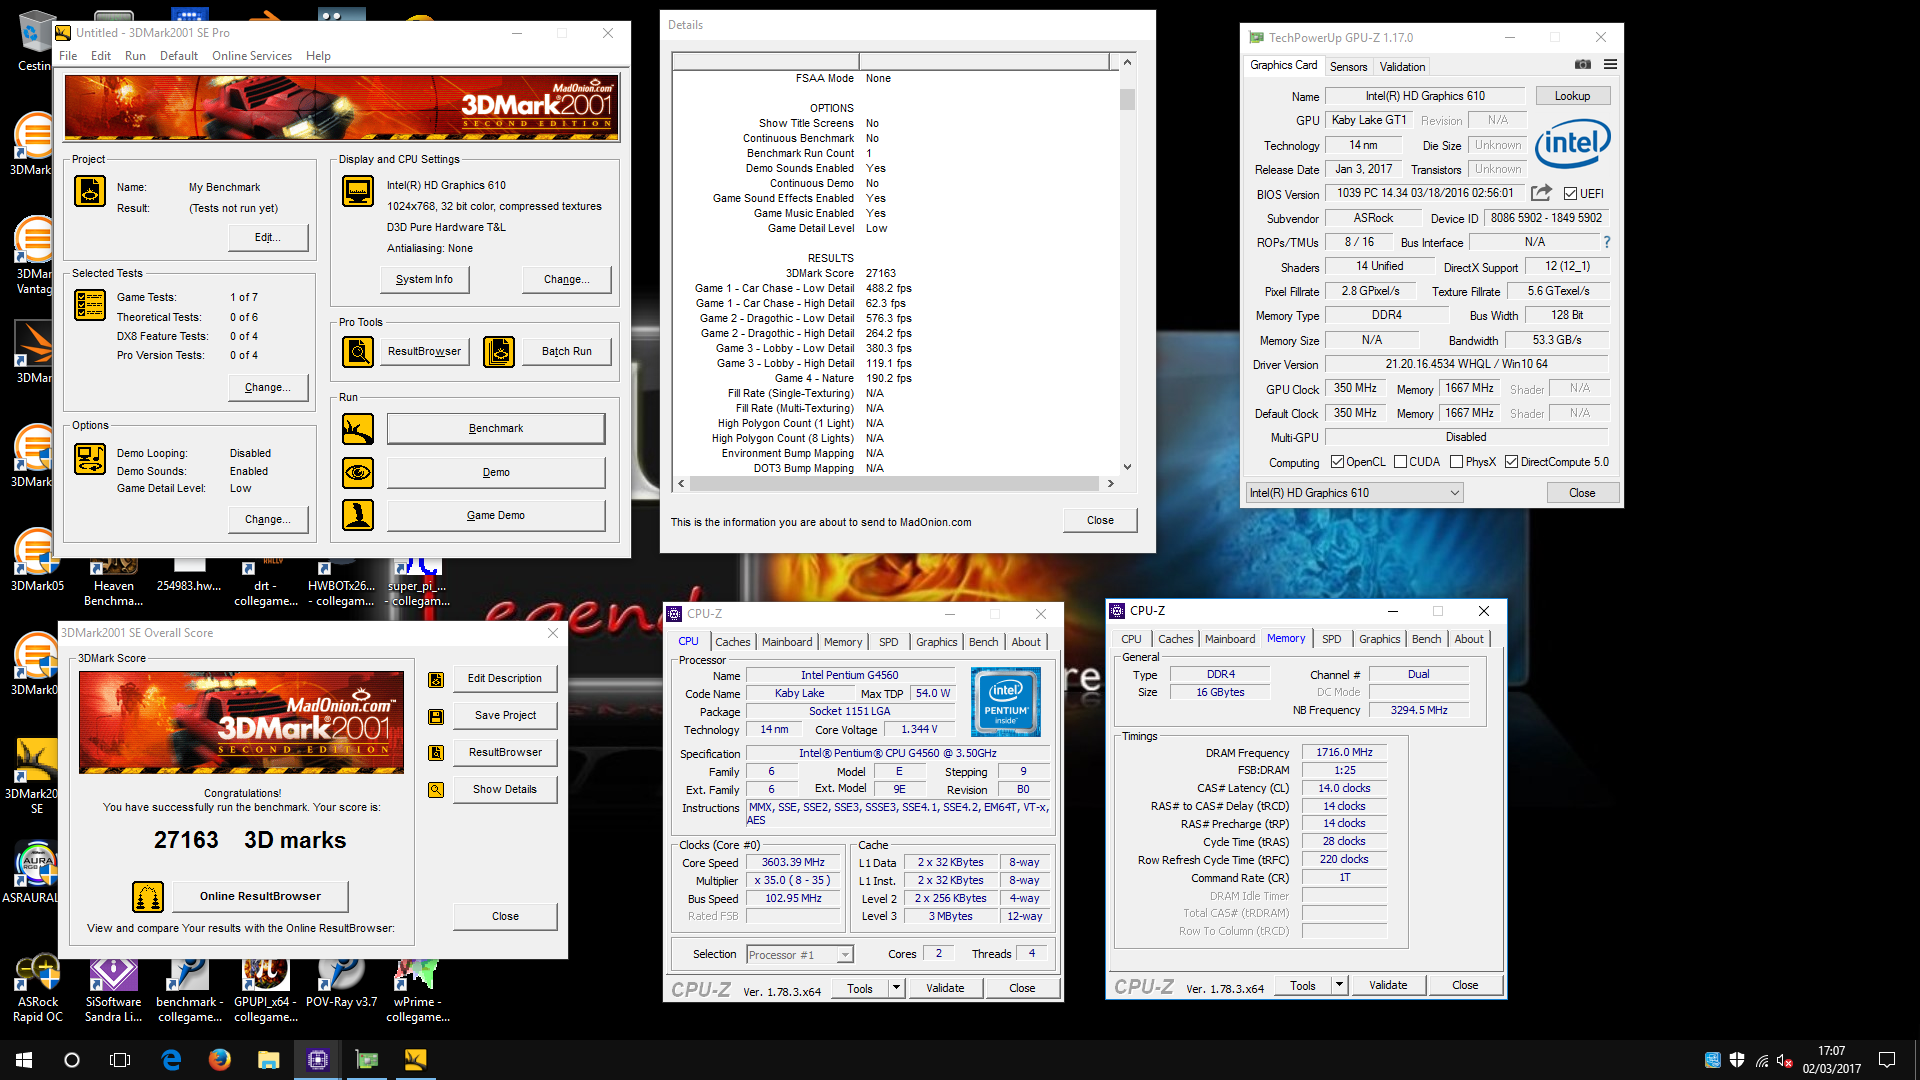Image resolution: width=1920 pixels, height=1080 pixels.
Task: Click the Save Project floppy icon
Action: pos(436,717)
